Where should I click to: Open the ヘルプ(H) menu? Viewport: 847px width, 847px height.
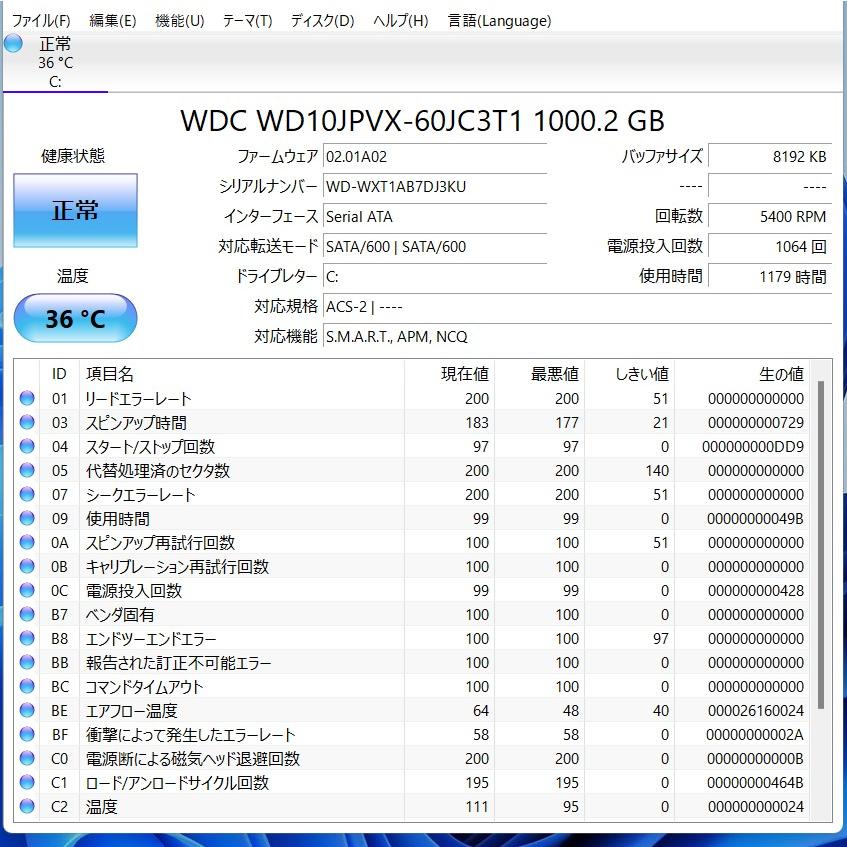click(x=401, y=21)
